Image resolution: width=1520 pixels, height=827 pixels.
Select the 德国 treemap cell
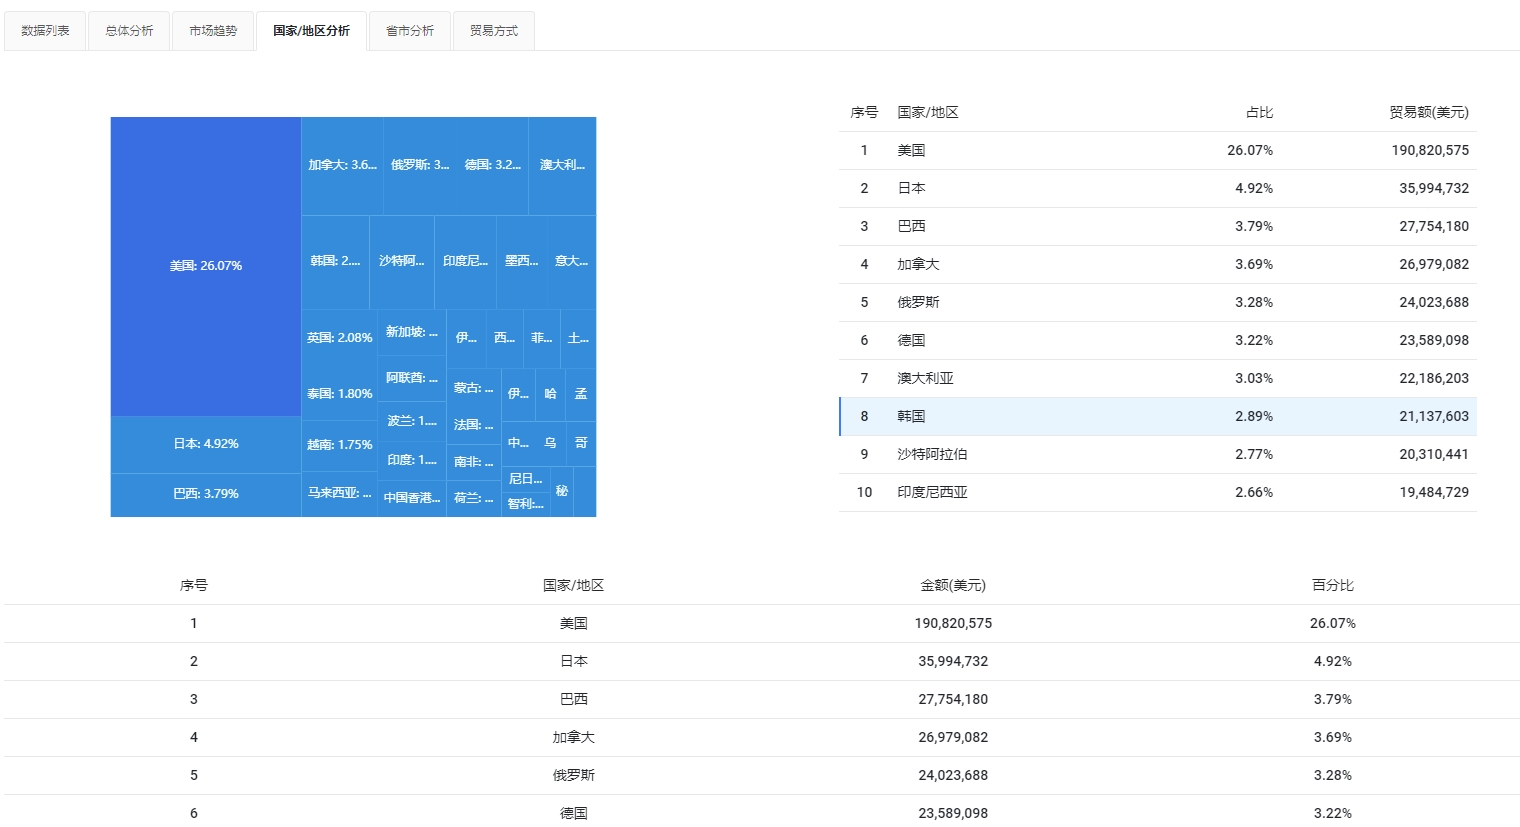coord(492,165)
